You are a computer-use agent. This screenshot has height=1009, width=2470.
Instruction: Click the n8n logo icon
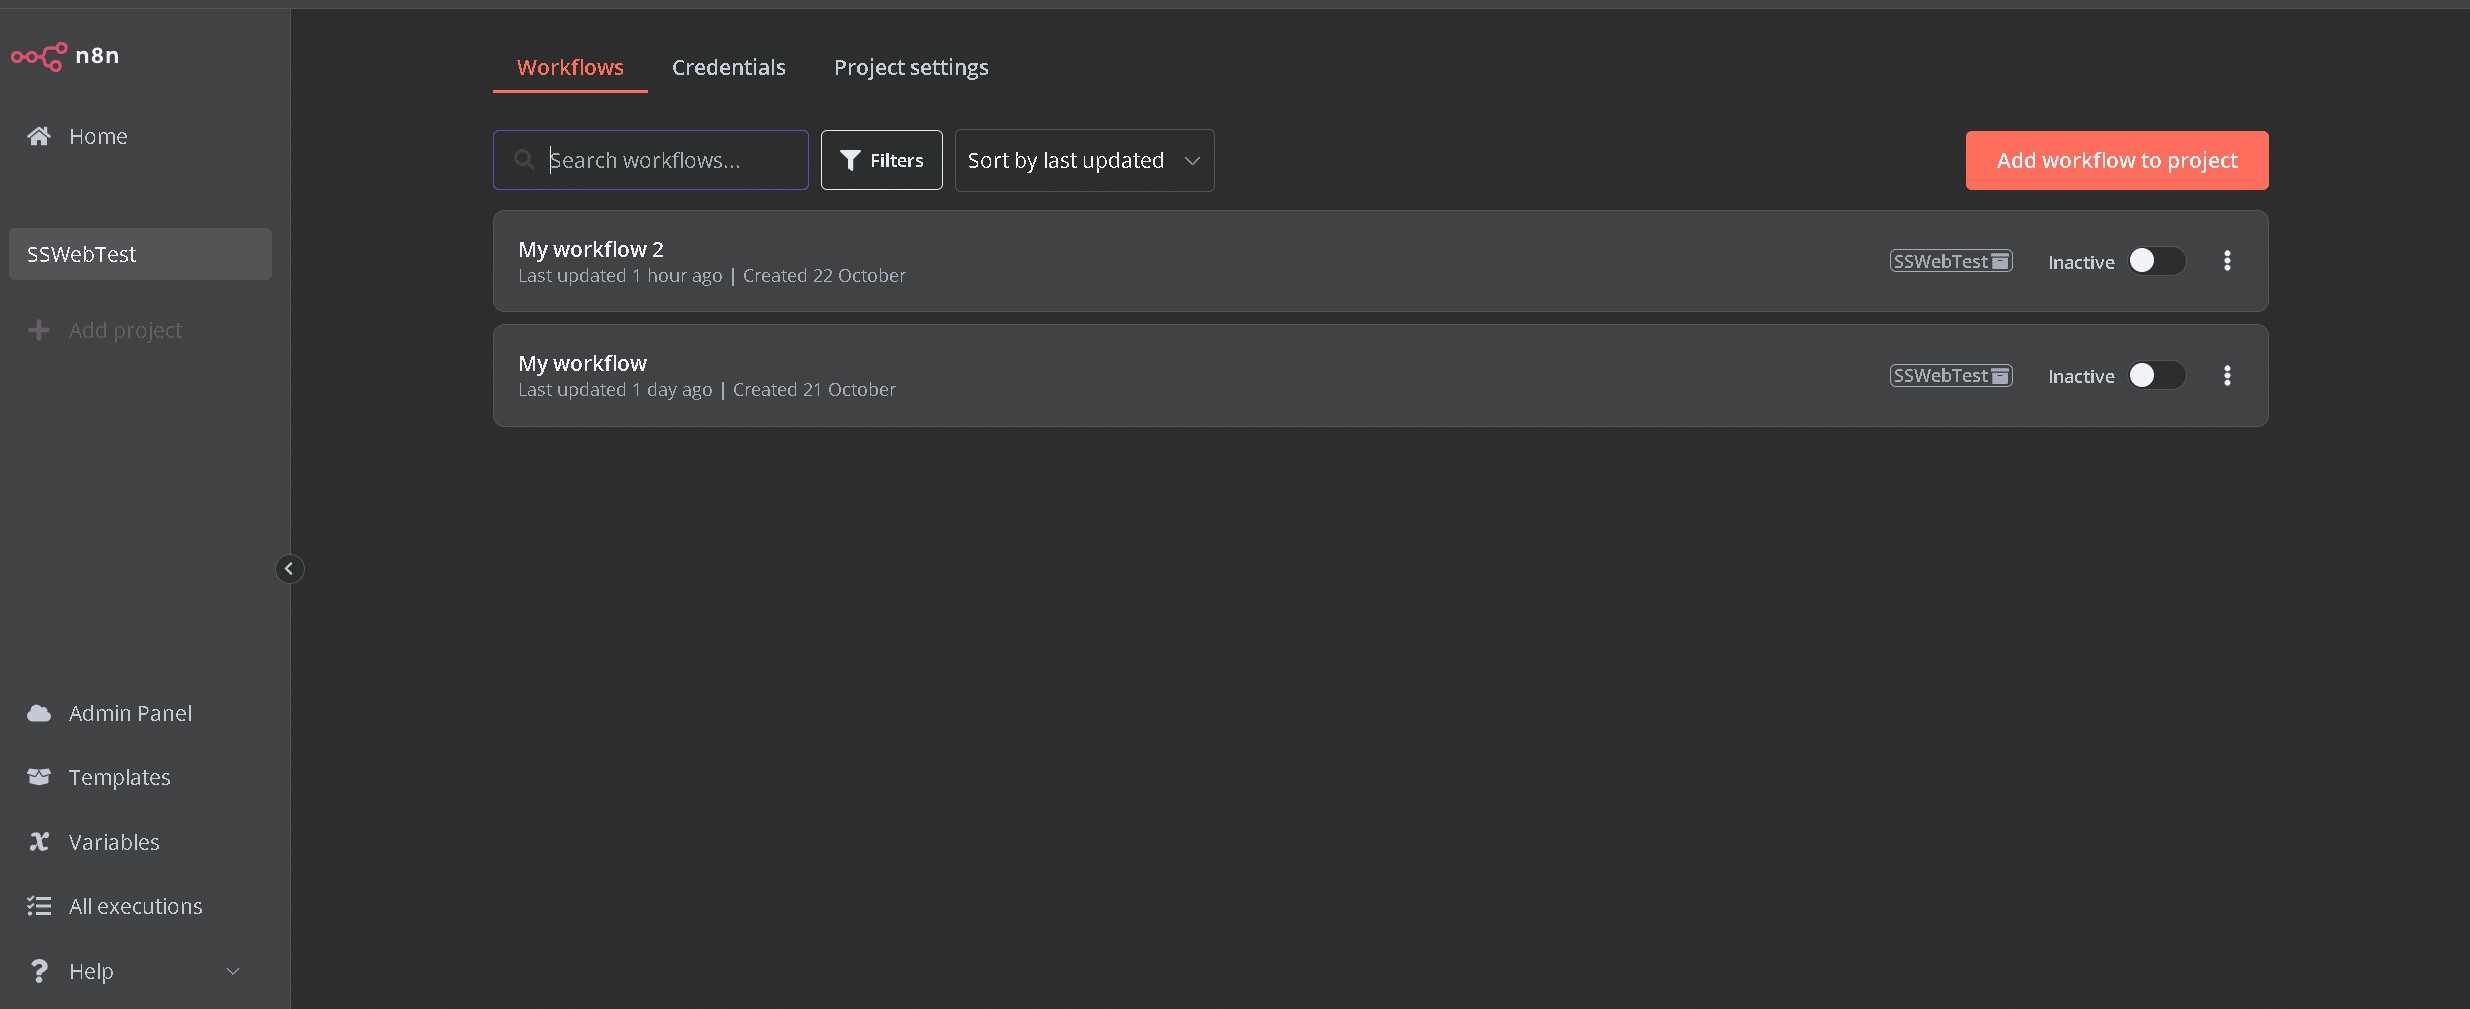click(40, 56)
